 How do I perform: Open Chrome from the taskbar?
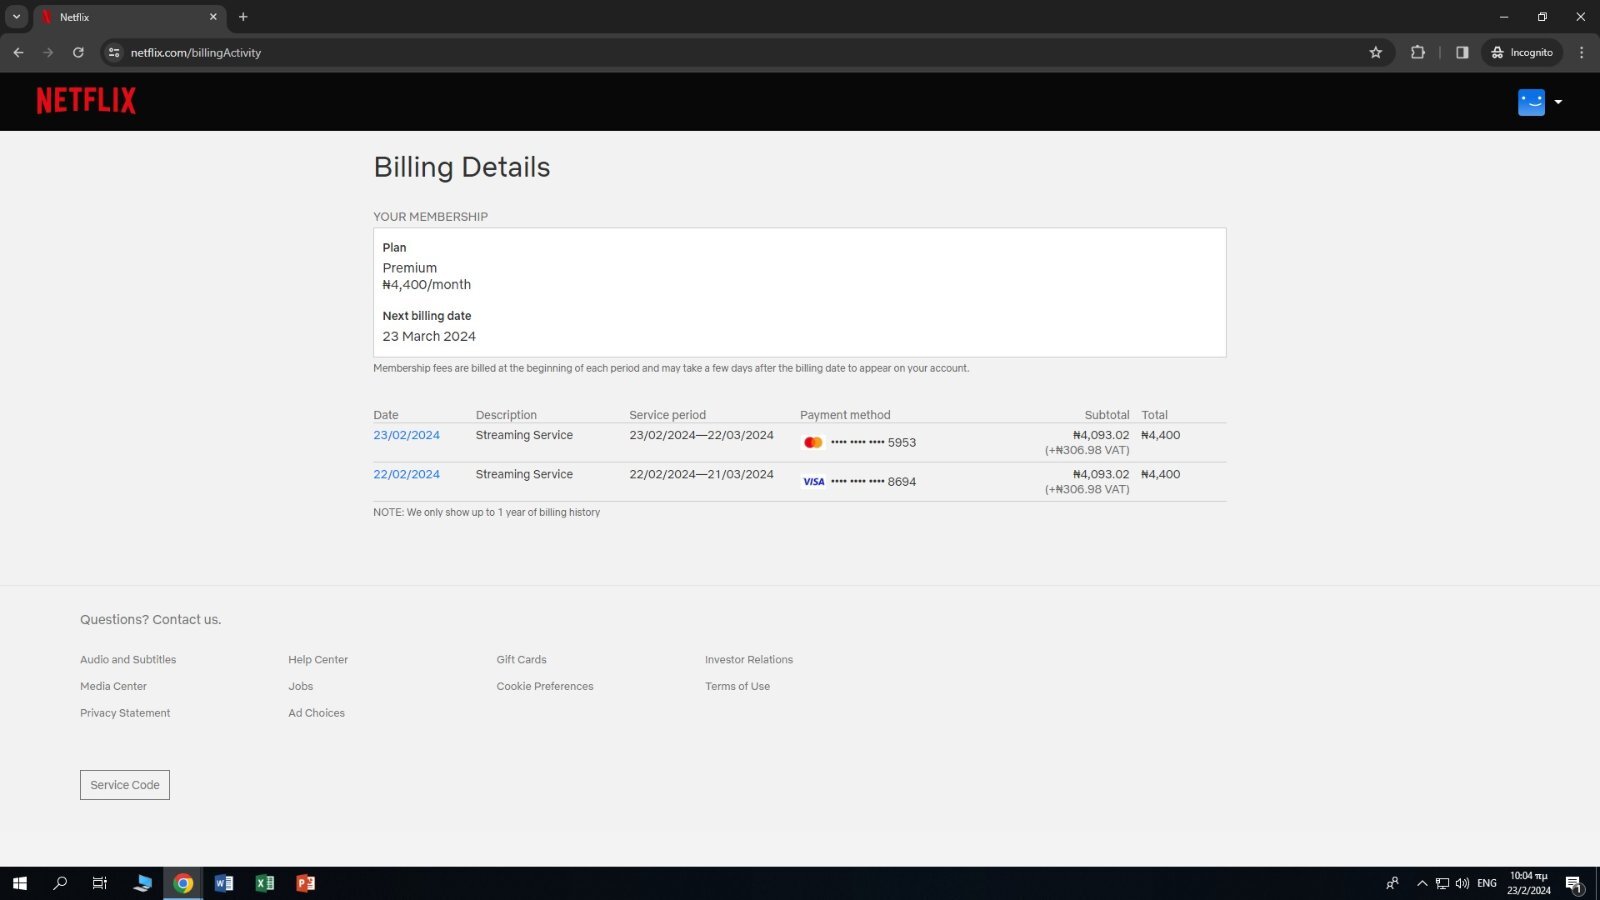(x=183, y=883)
